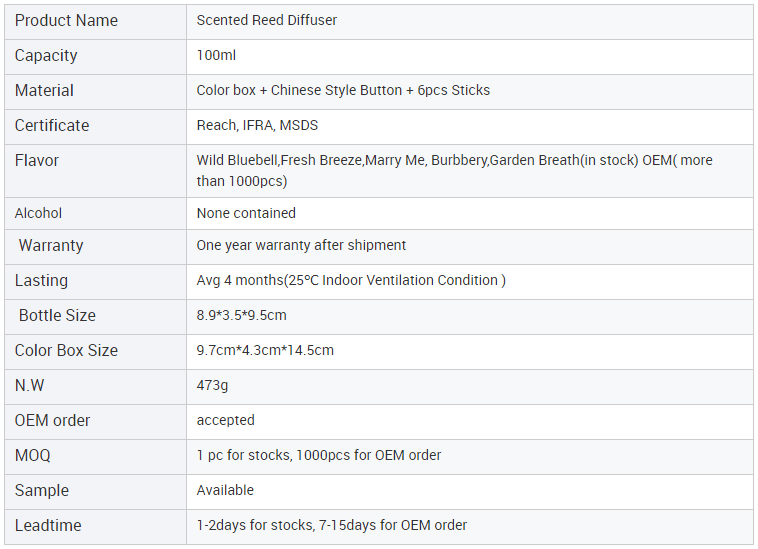Click the Alcohol row label
Image resolution: width=758 pixels, height=549 pixels.
[x=38, y=213]
